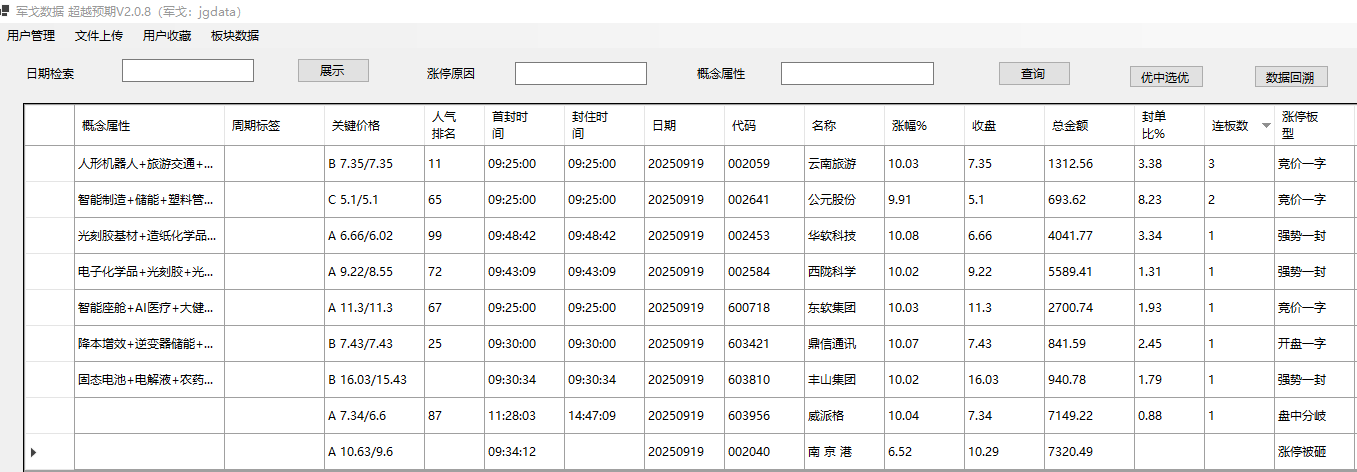Click the 数据回溯 button

[1291, 77]
